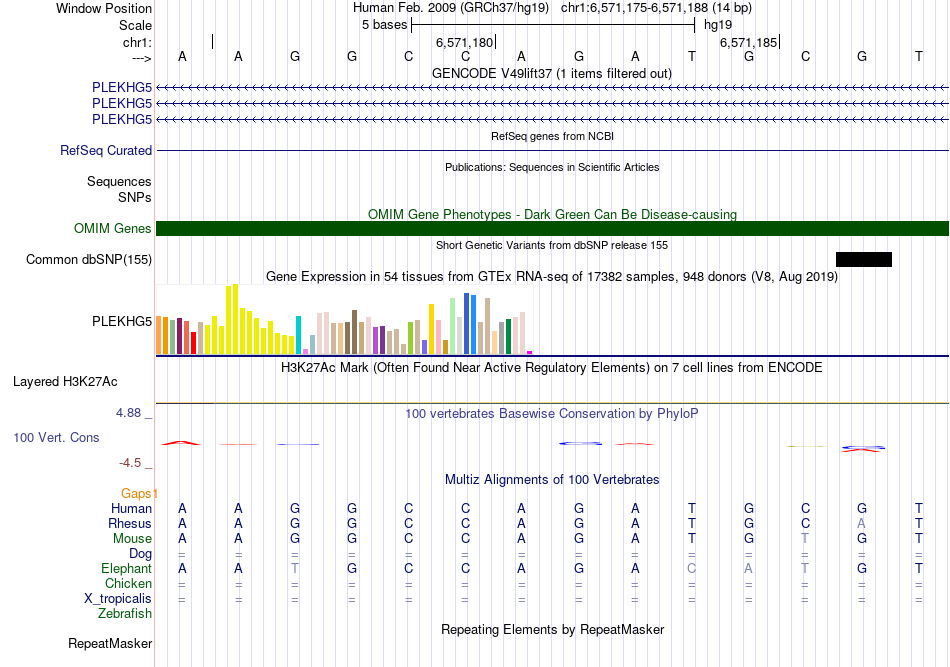Click the tallest yellow bar in GTEx chart
Screen dimensions: 950x667
(x=235, y=318)
